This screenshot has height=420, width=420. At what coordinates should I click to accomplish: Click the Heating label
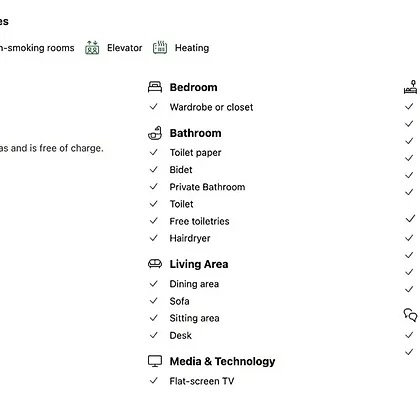(x=192, y=48)
